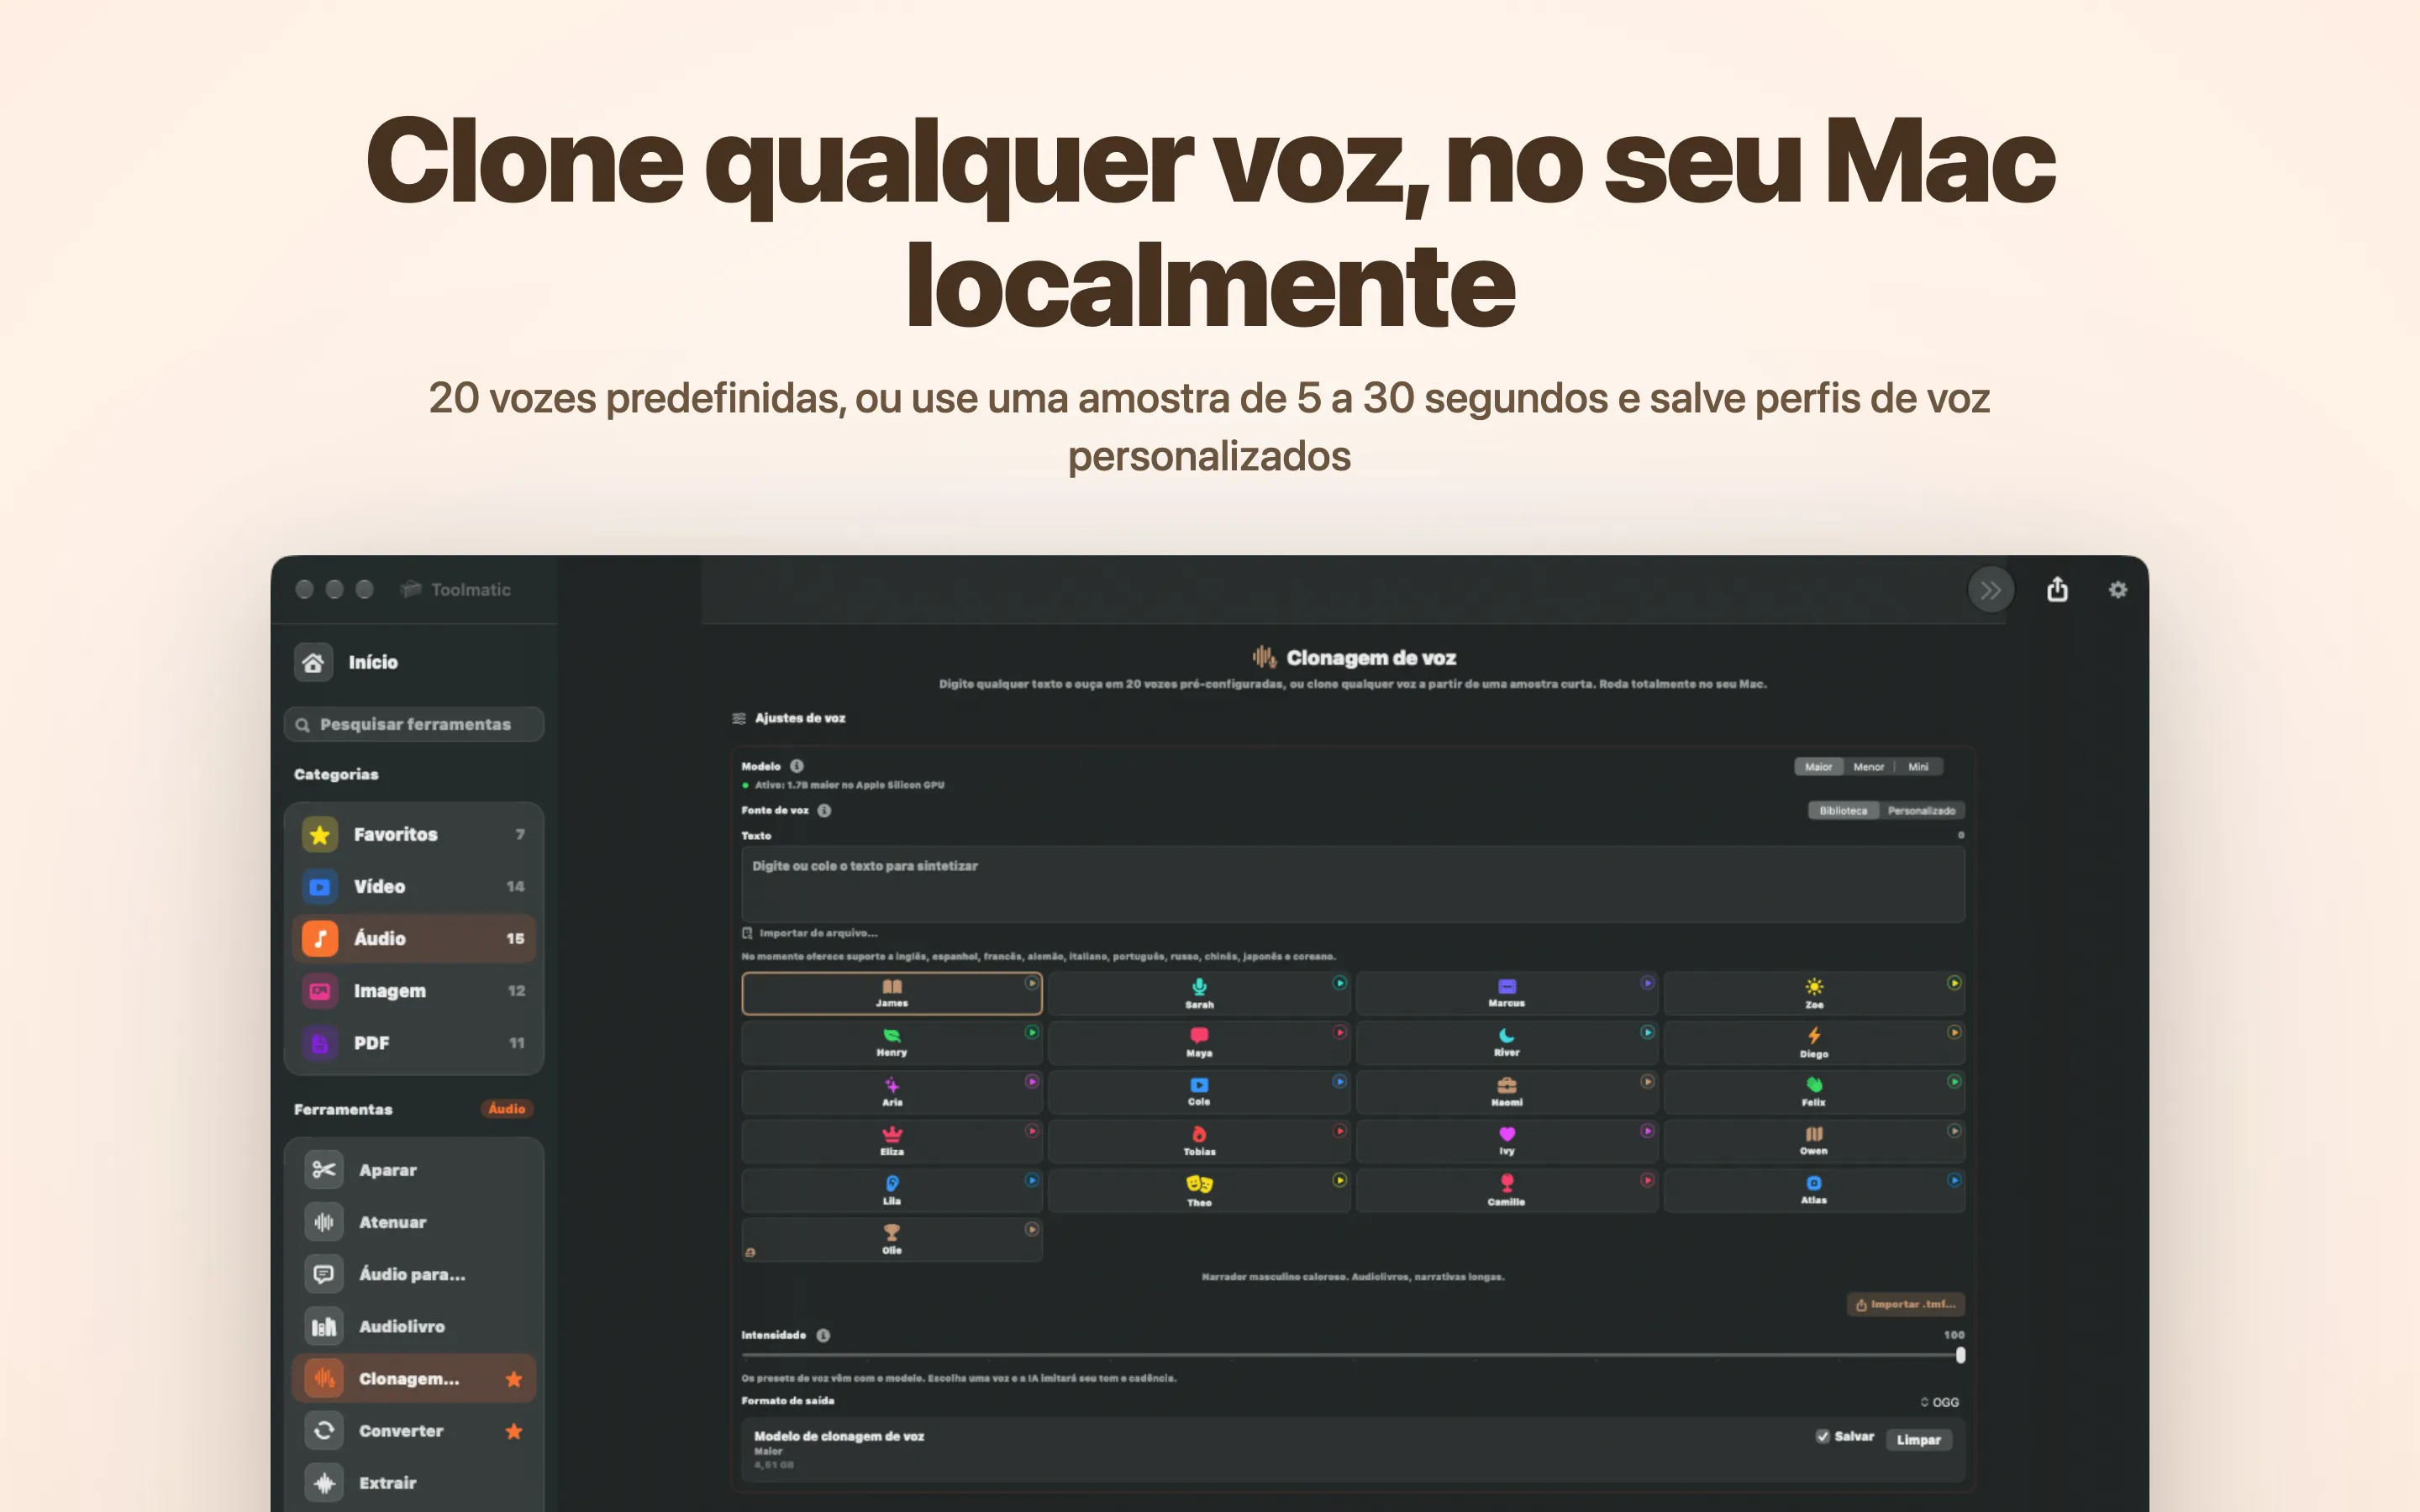Open the Vídeo category
Image resolution: width=2420 pixels, height=1512 pixels.
(x=414, y=886)
